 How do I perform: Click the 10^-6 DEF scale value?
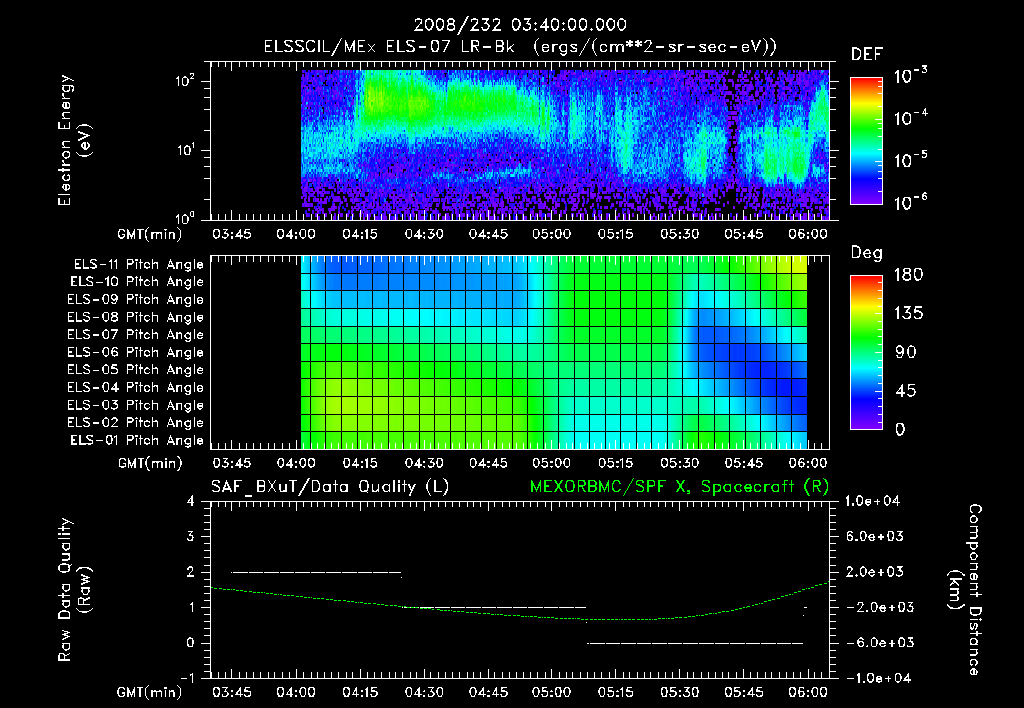910,202
